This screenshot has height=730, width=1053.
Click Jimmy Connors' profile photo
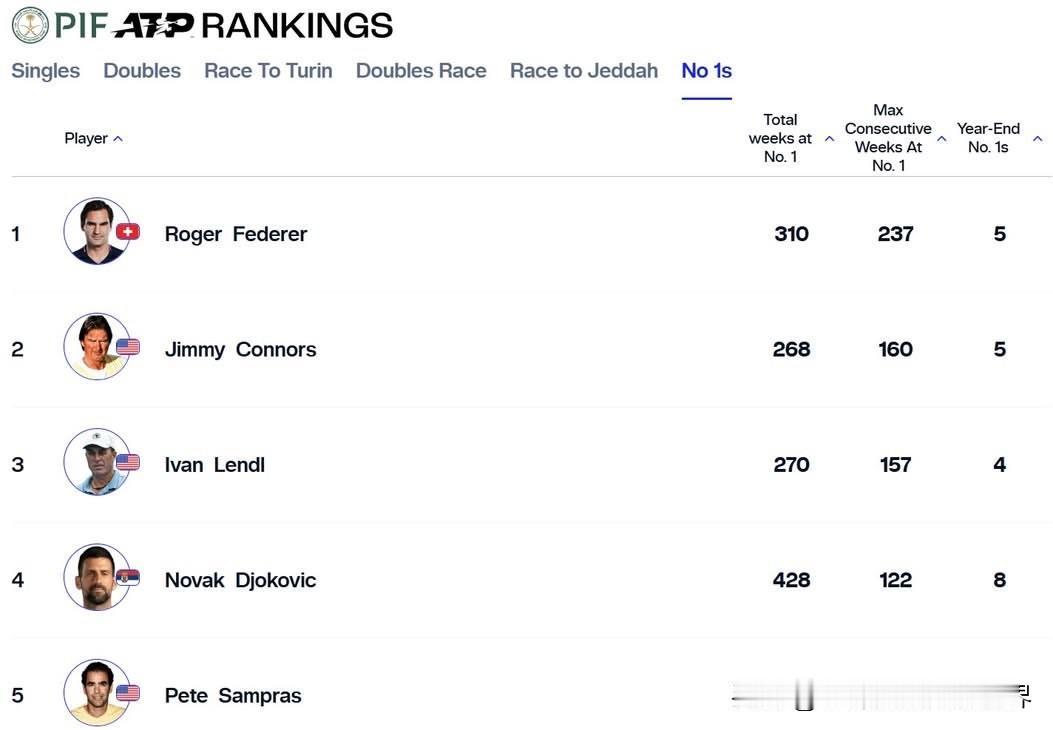click(x=96, y=347)
